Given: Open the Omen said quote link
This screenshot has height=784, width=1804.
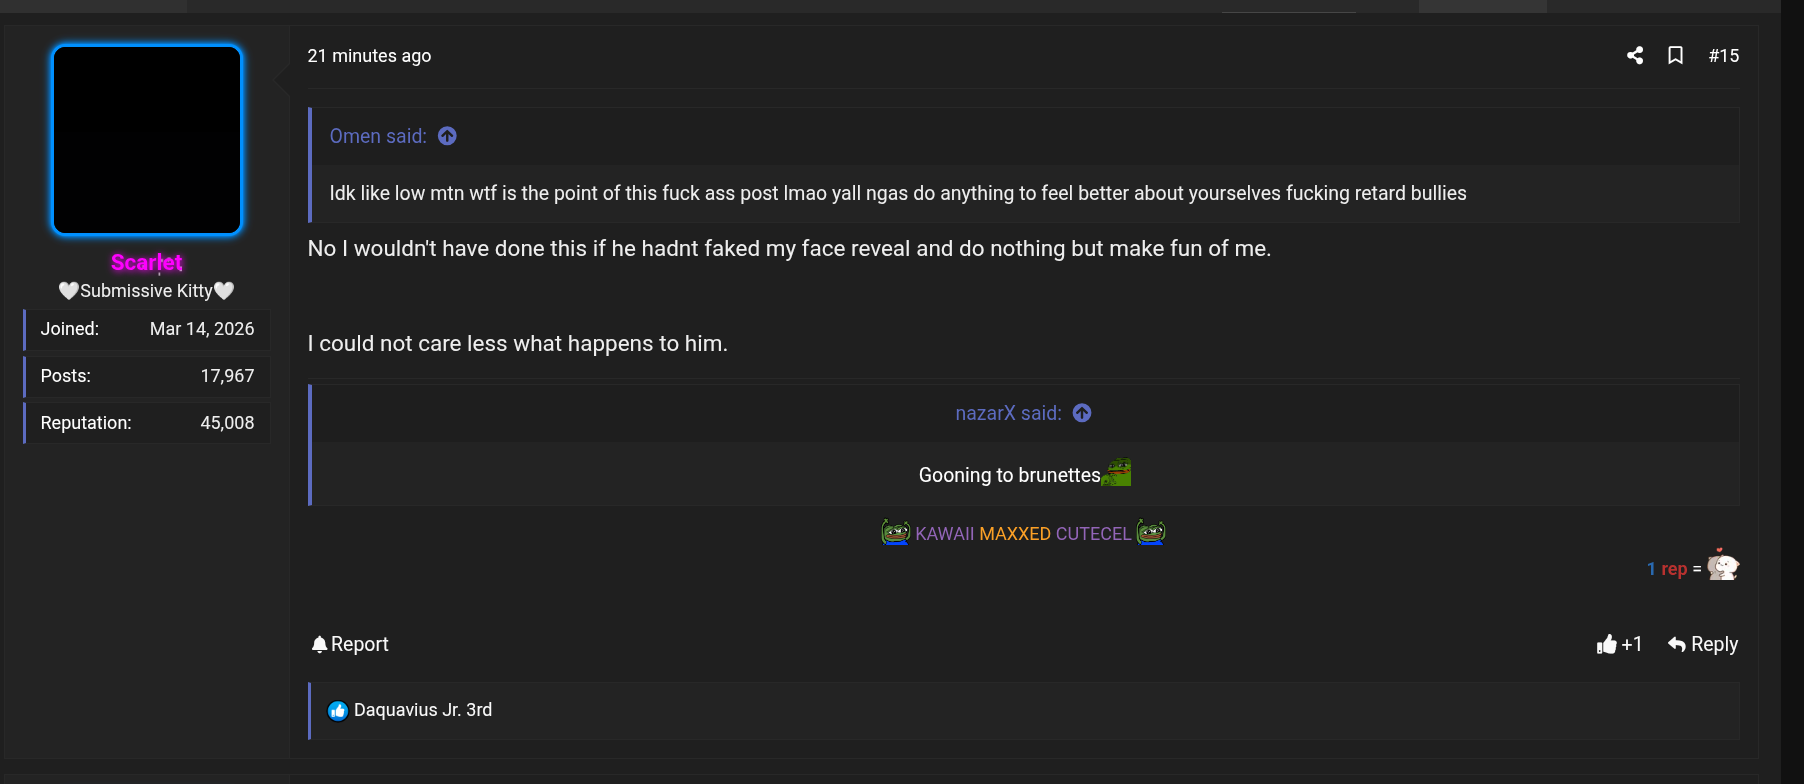Looking at the screenshot, I should [378, 136].
